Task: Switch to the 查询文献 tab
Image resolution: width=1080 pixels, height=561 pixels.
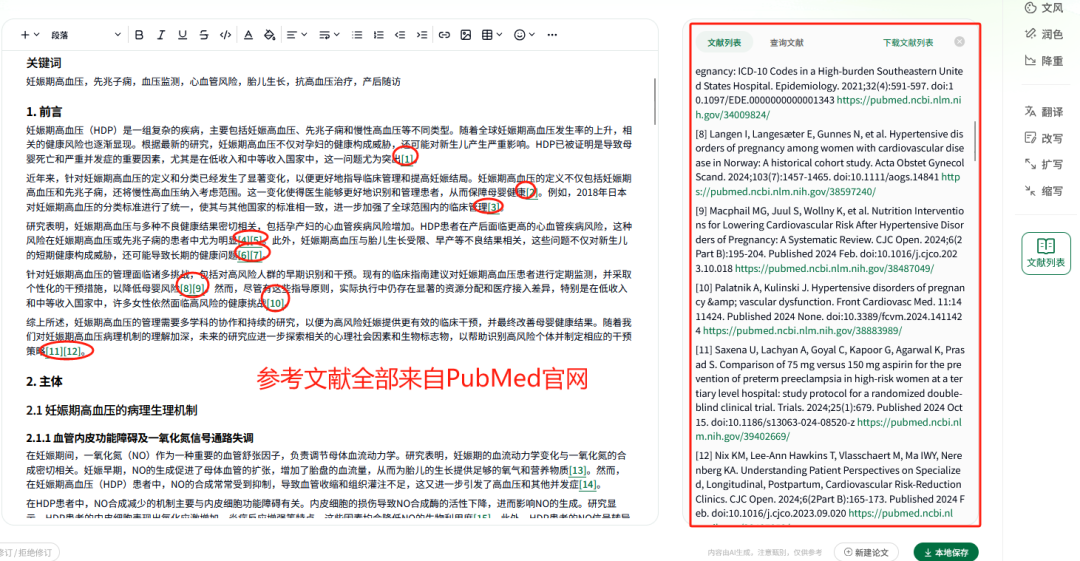Action: point(787,43)
